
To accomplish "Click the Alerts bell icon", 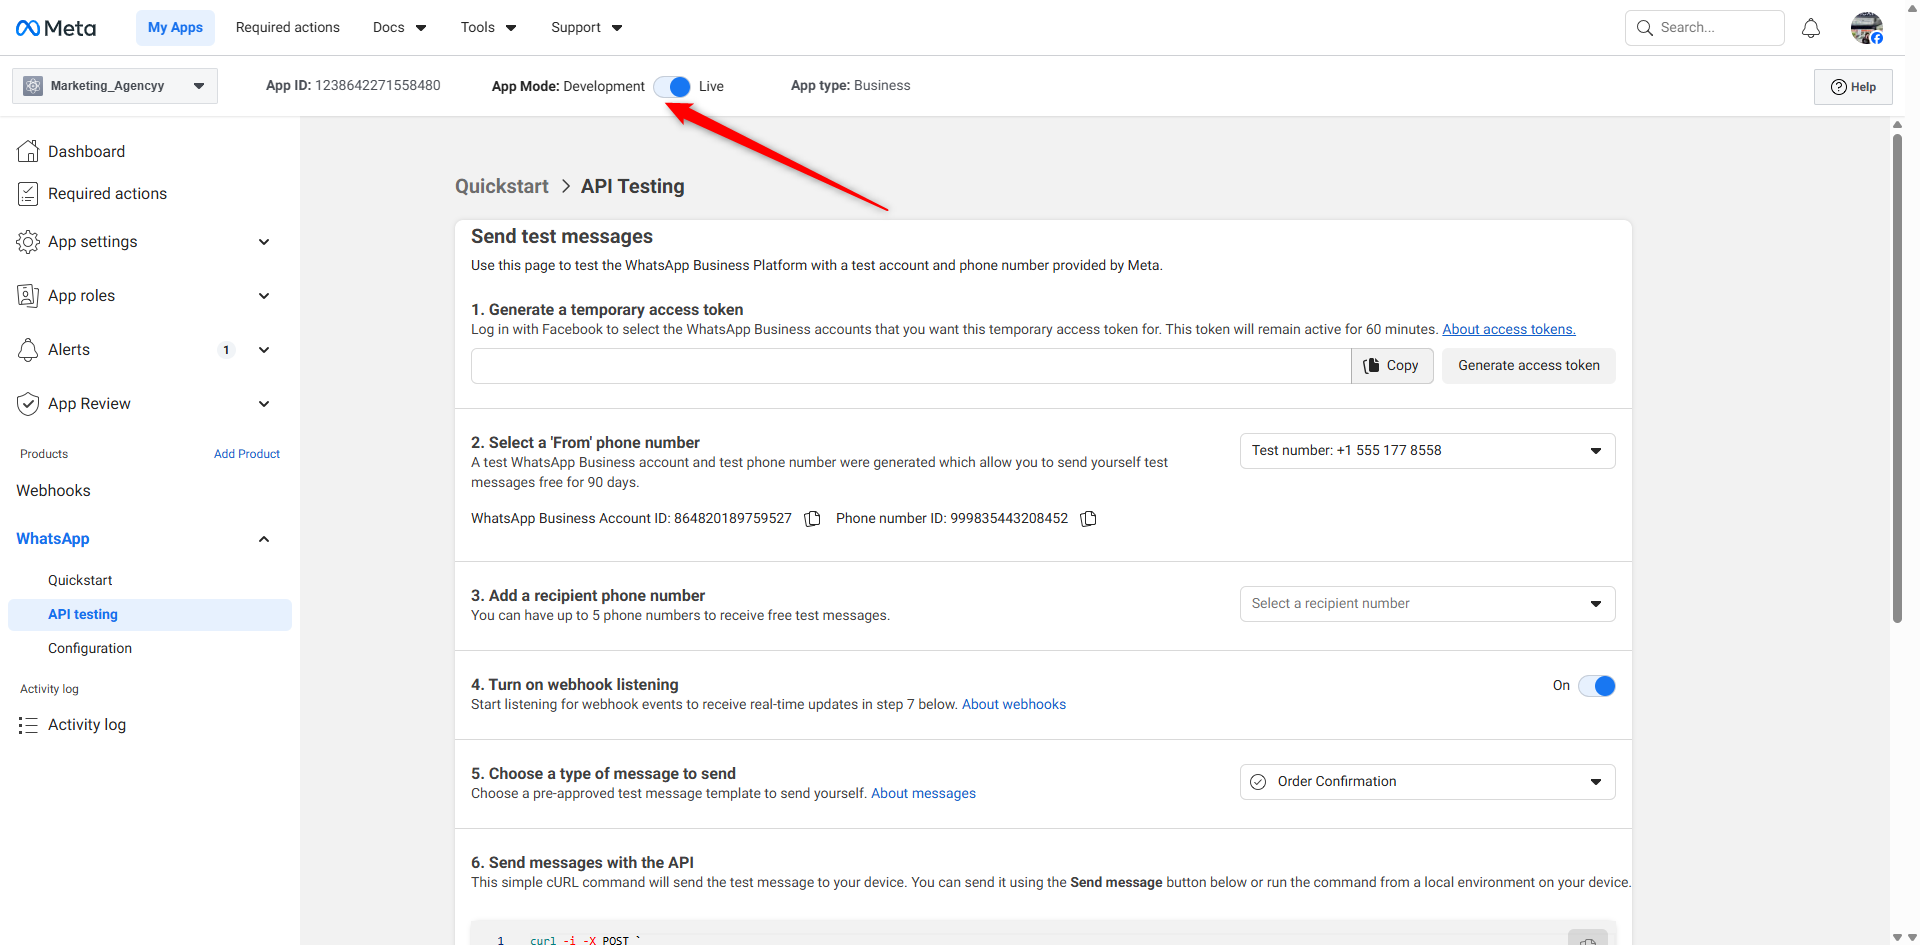I will (x=28, y=350).
